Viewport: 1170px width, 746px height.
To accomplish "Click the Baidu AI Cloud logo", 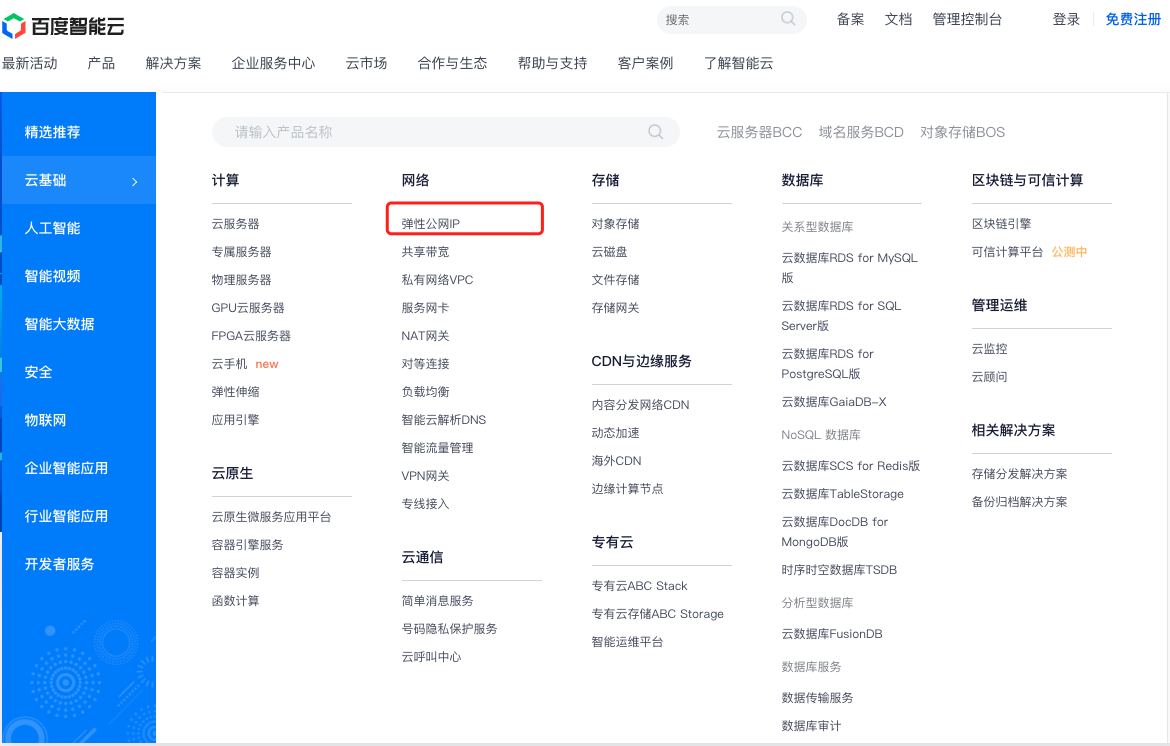I will point(63,26).
